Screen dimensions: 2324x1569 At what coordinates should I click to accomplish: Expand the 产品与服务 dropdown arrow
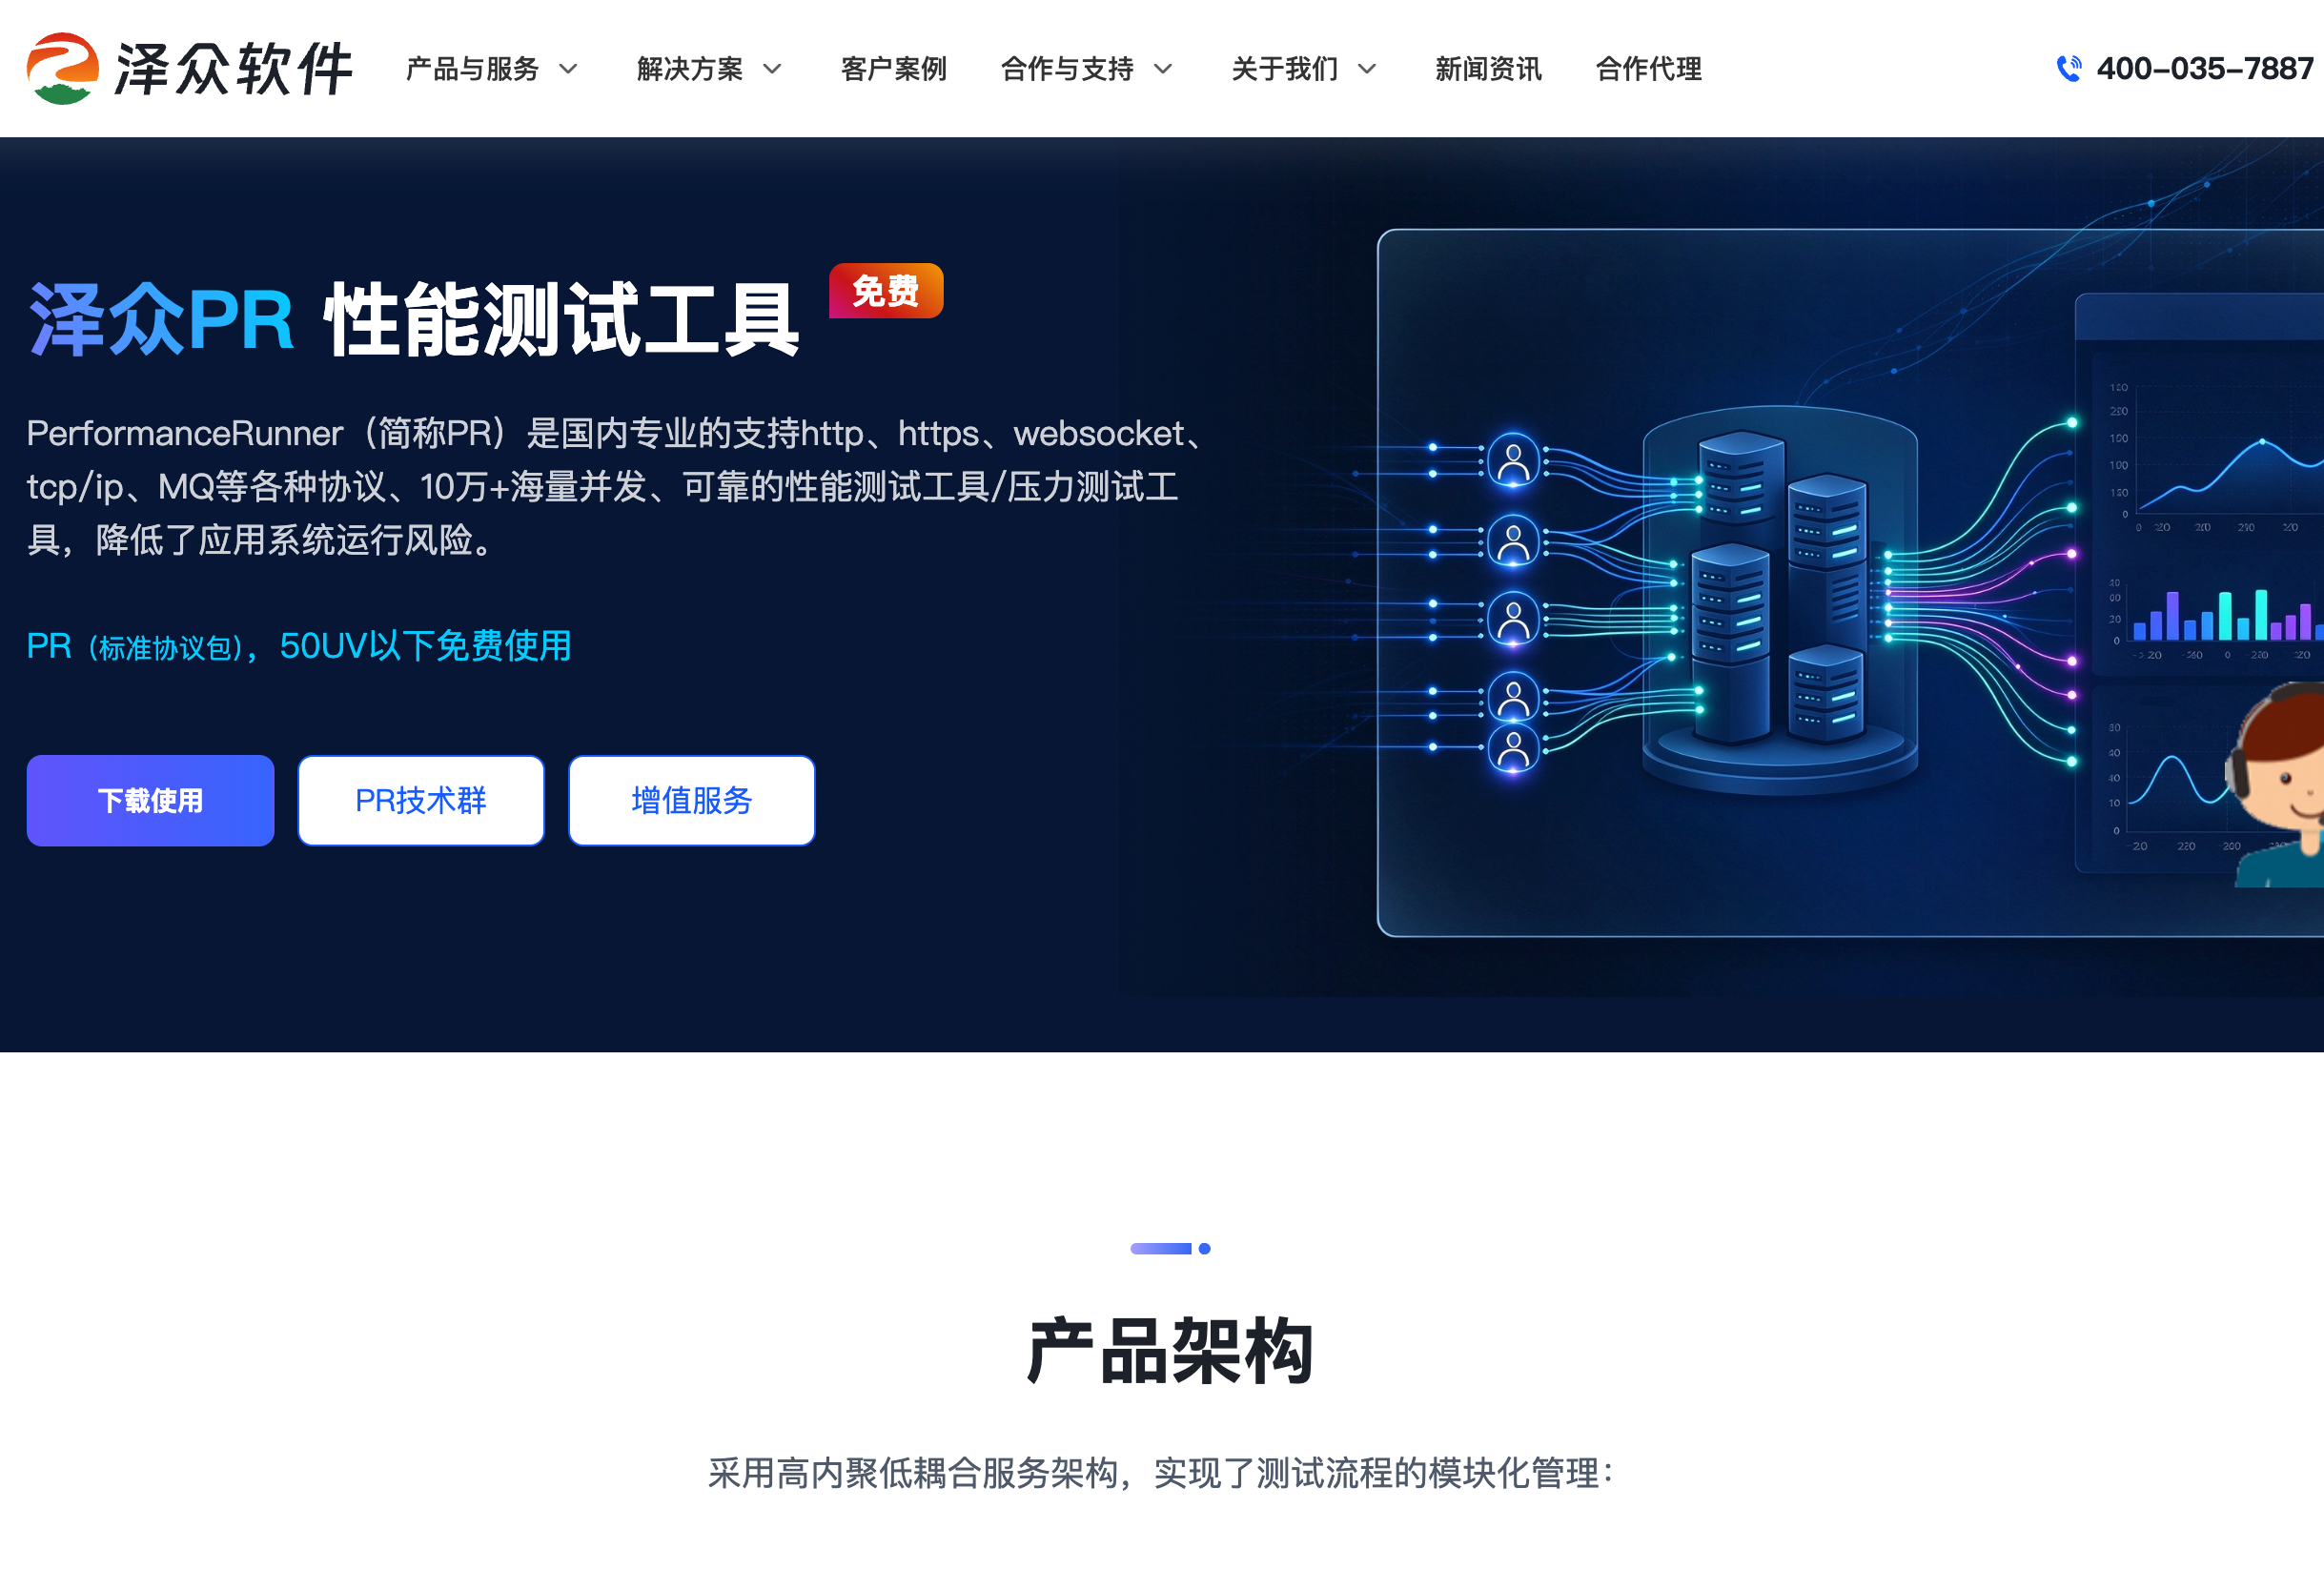(568, 69)
